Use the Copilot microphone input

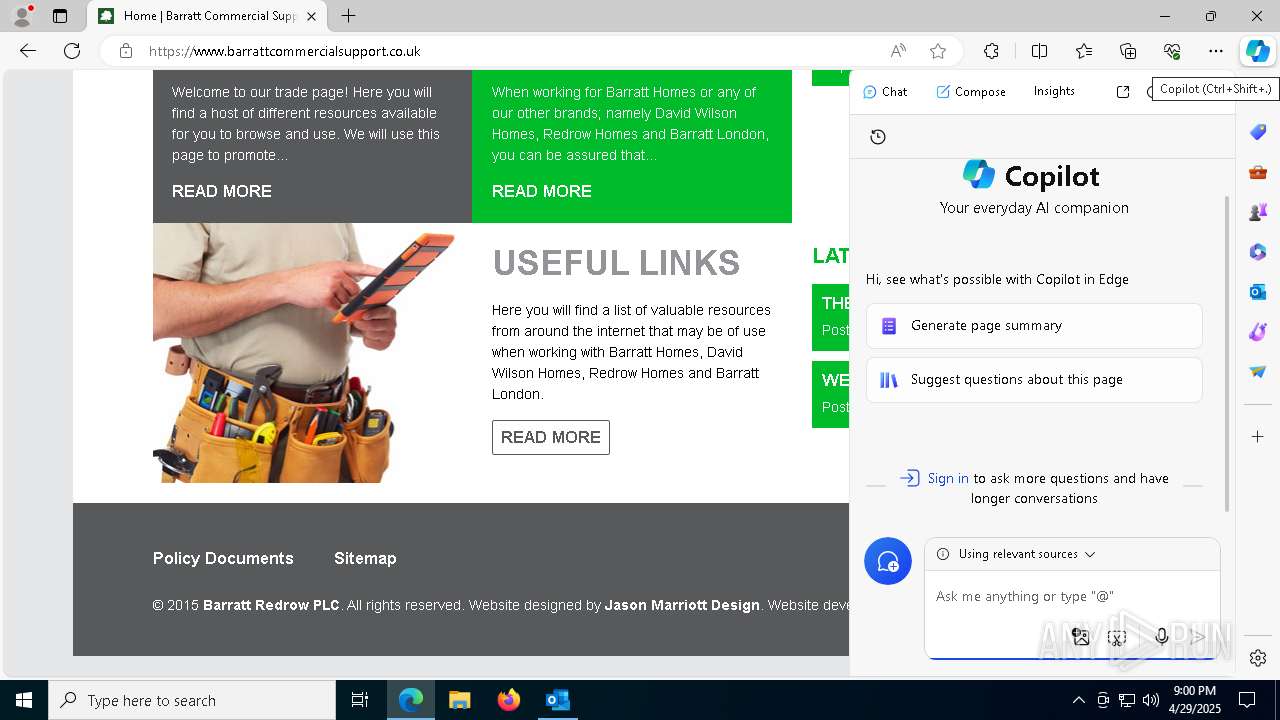[1161, 637]
